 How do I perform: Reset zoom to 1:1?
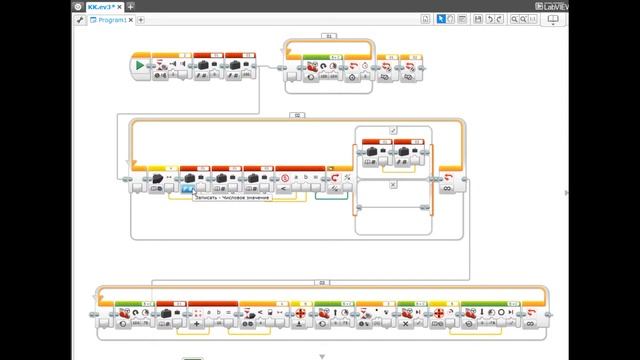532,19
